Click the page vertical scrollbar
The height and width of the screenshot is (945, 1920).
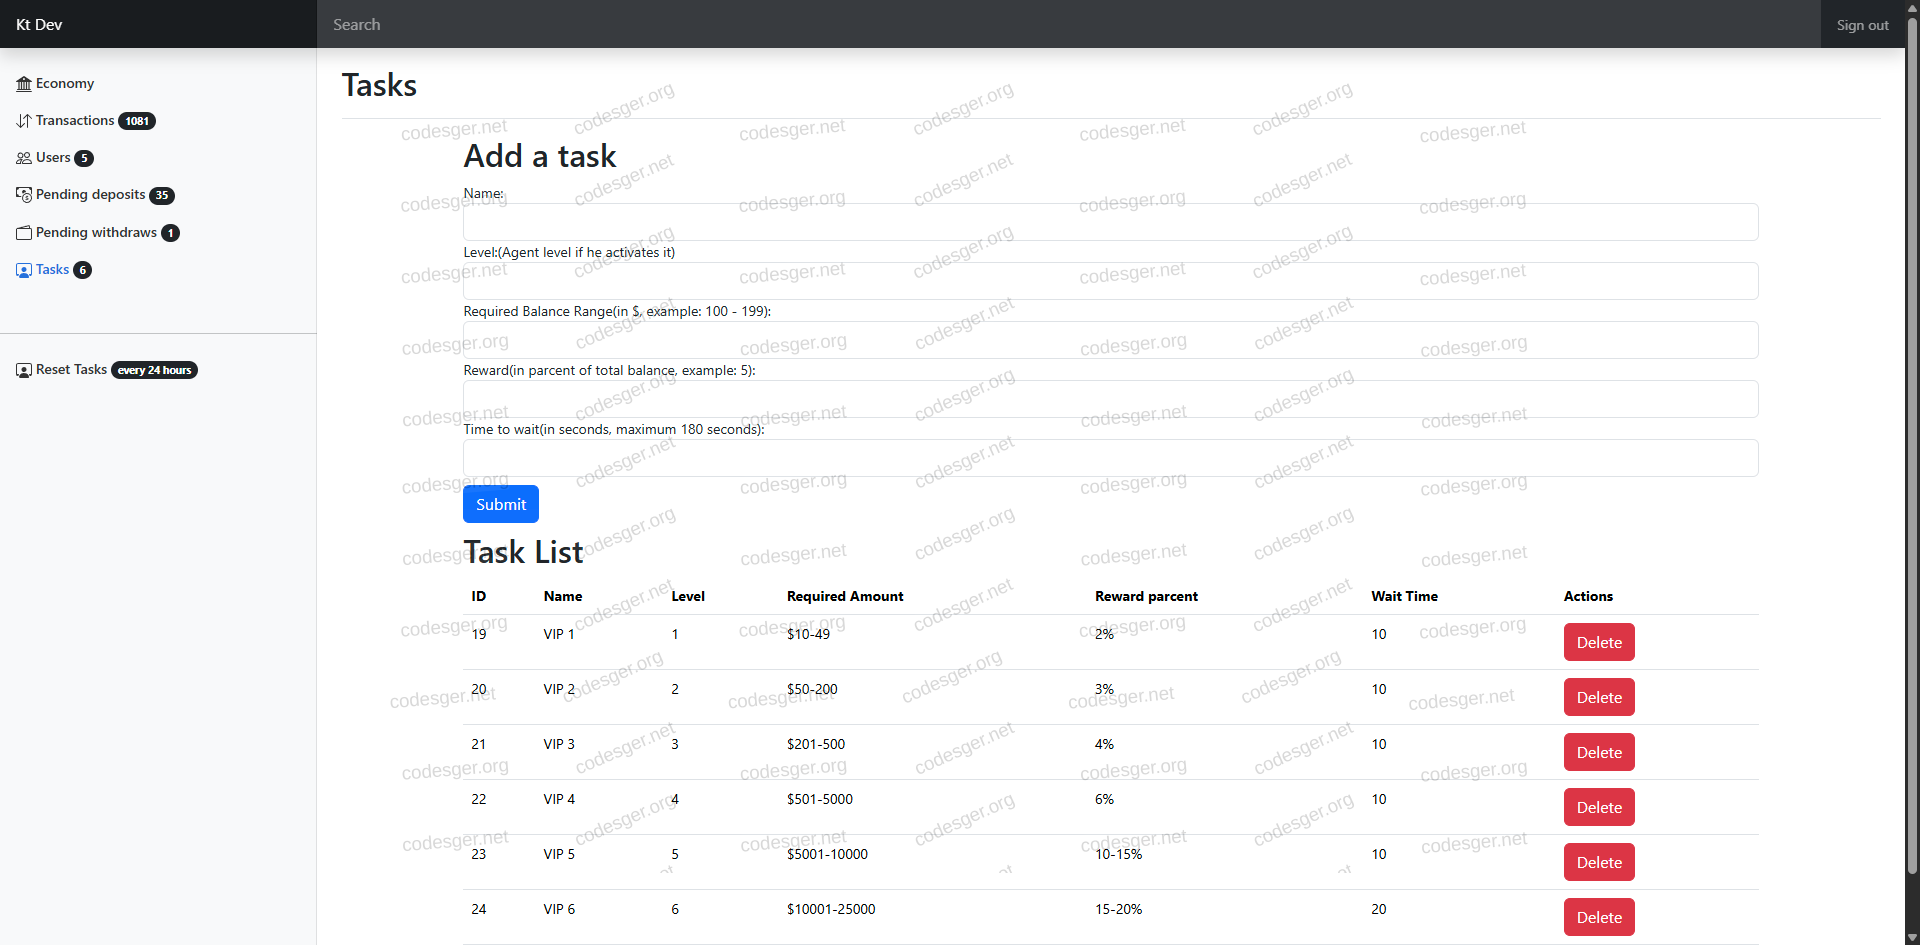[1912, 450]
